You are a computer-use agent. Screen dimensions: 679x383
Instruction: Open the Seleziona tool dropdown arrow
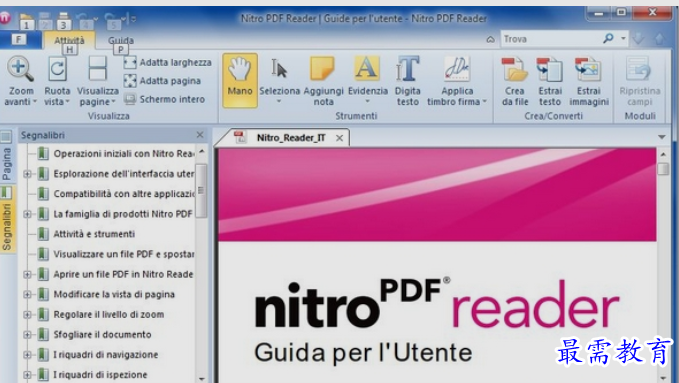279,101
